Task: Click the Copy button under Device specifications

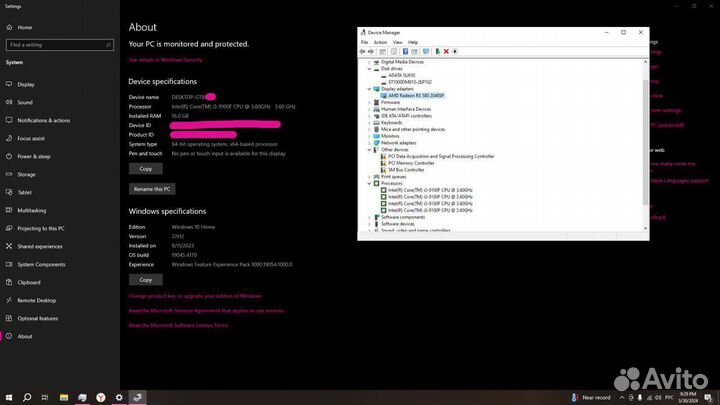Action: pos(146,169)
